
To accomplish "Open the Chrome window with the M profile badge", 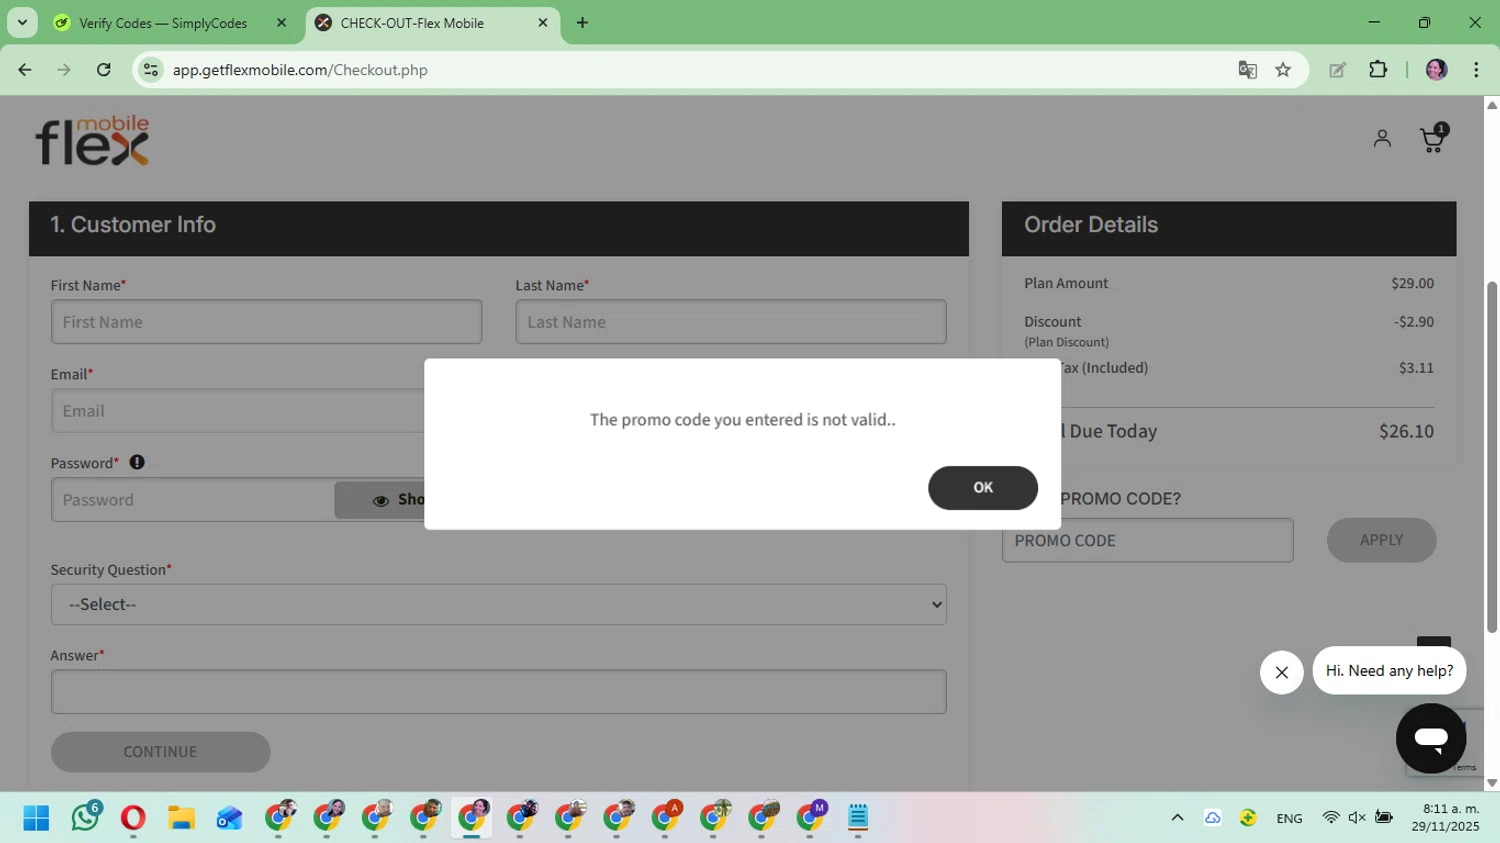I will pos(811,817).
